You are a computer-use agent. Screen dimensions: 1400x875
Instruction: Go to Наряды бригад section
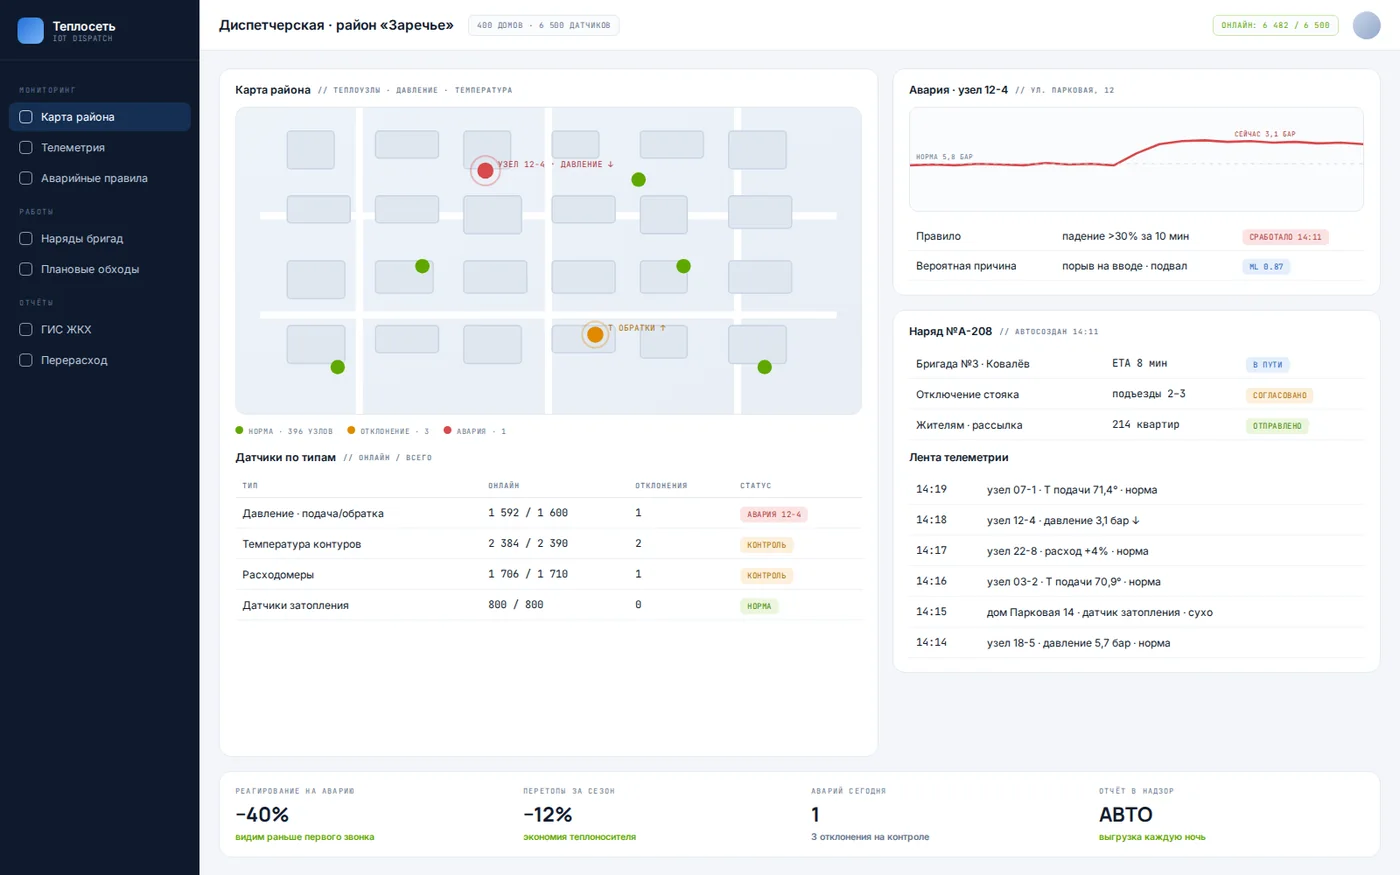[x=99, y=238]
